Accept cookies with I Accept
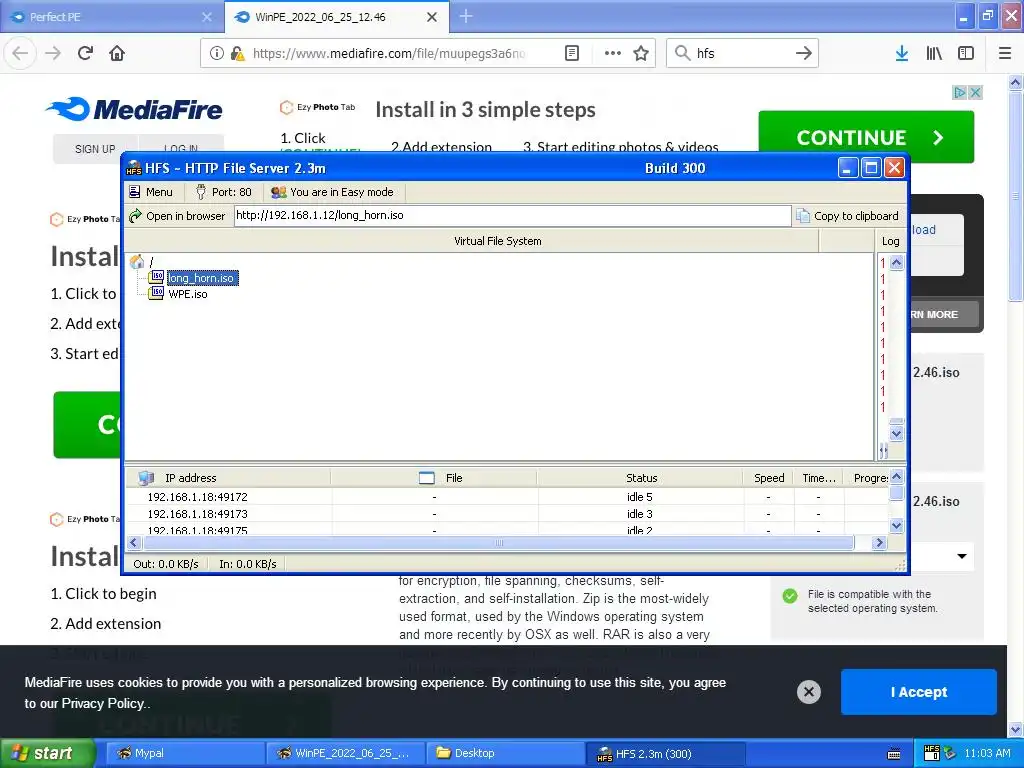The image size is (1024, 768). 918,692
